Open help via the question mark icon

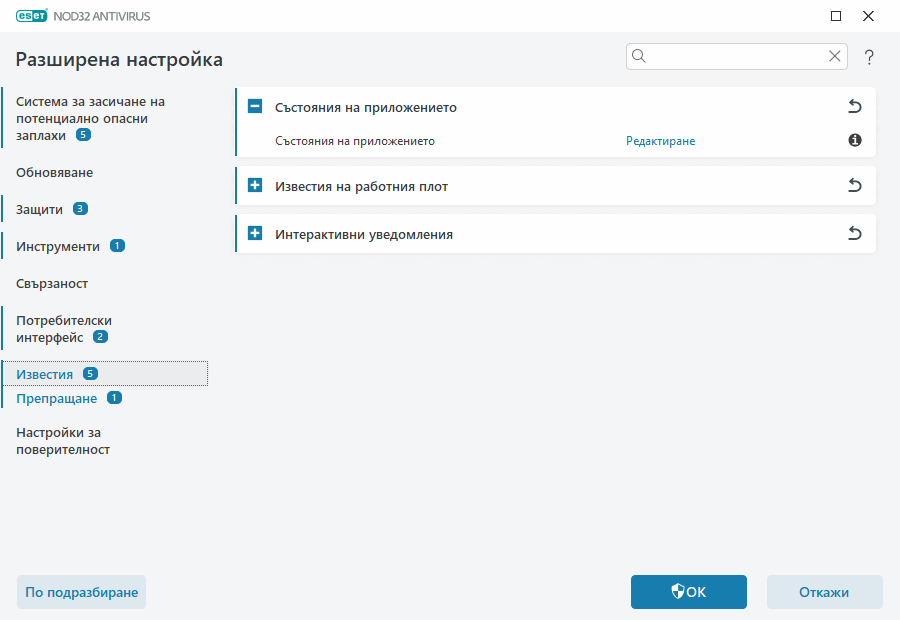(868, 57)
